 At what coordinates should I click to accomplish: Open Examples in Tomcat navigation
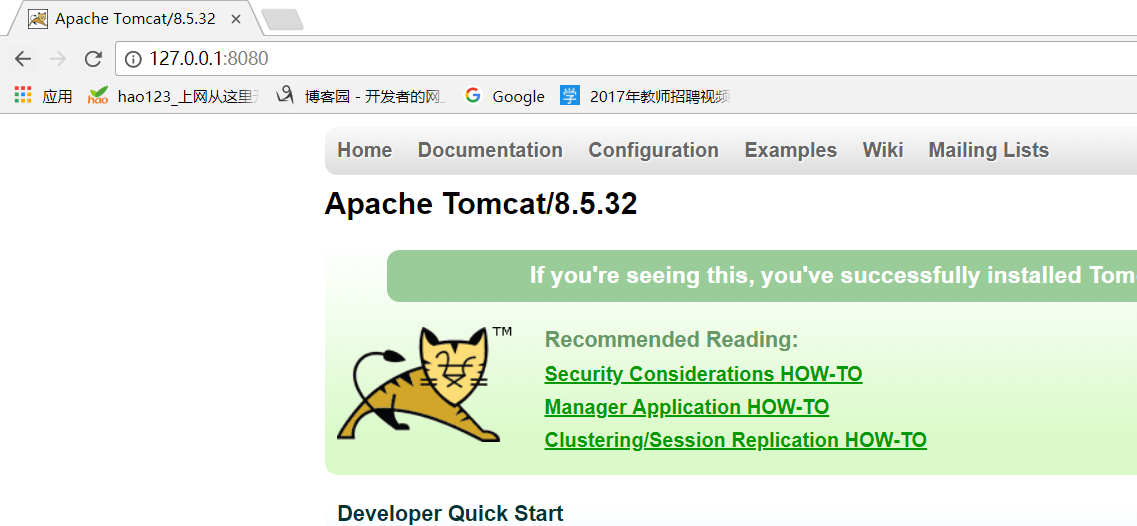(x=790, y=150)
